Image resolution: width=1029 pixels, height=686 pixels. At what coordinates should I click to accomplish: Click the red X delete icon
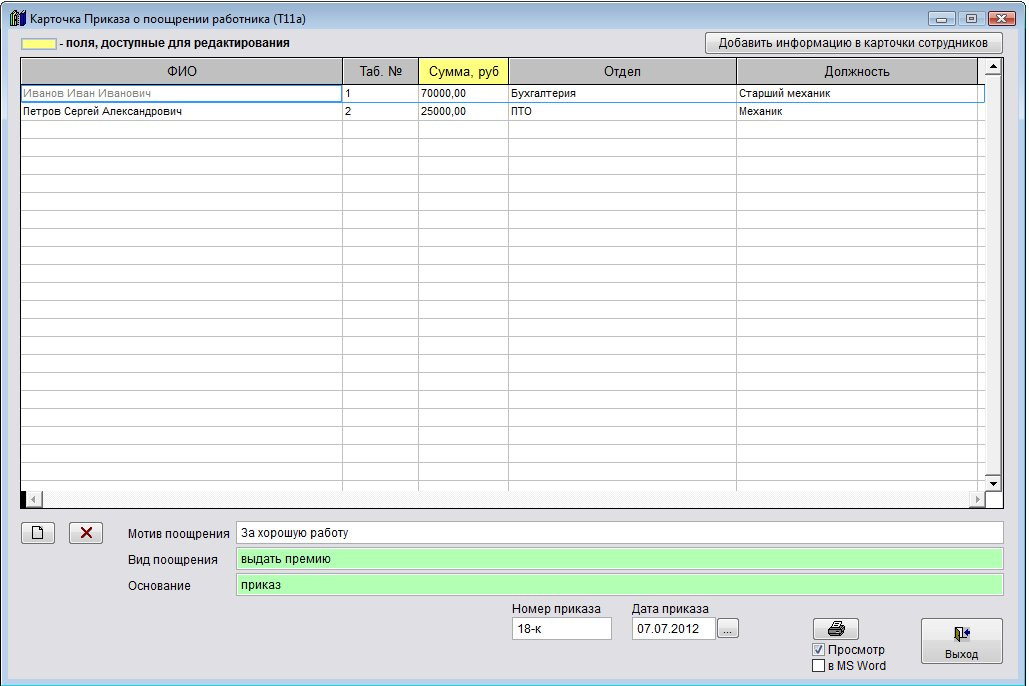coord(86,533)
